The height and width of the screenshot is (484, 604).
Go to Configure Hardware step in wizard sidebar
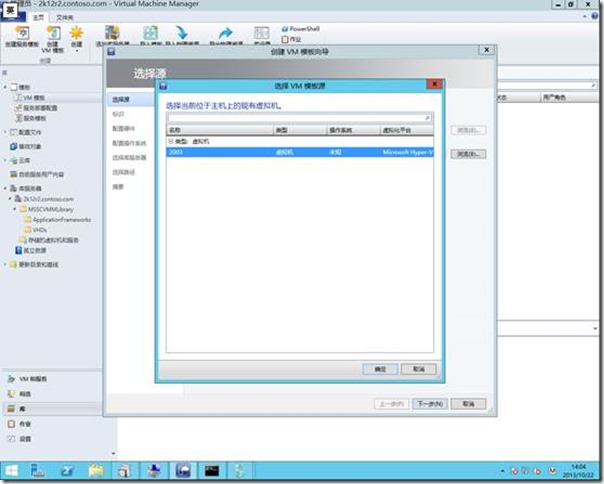click(x=123, y=128)
